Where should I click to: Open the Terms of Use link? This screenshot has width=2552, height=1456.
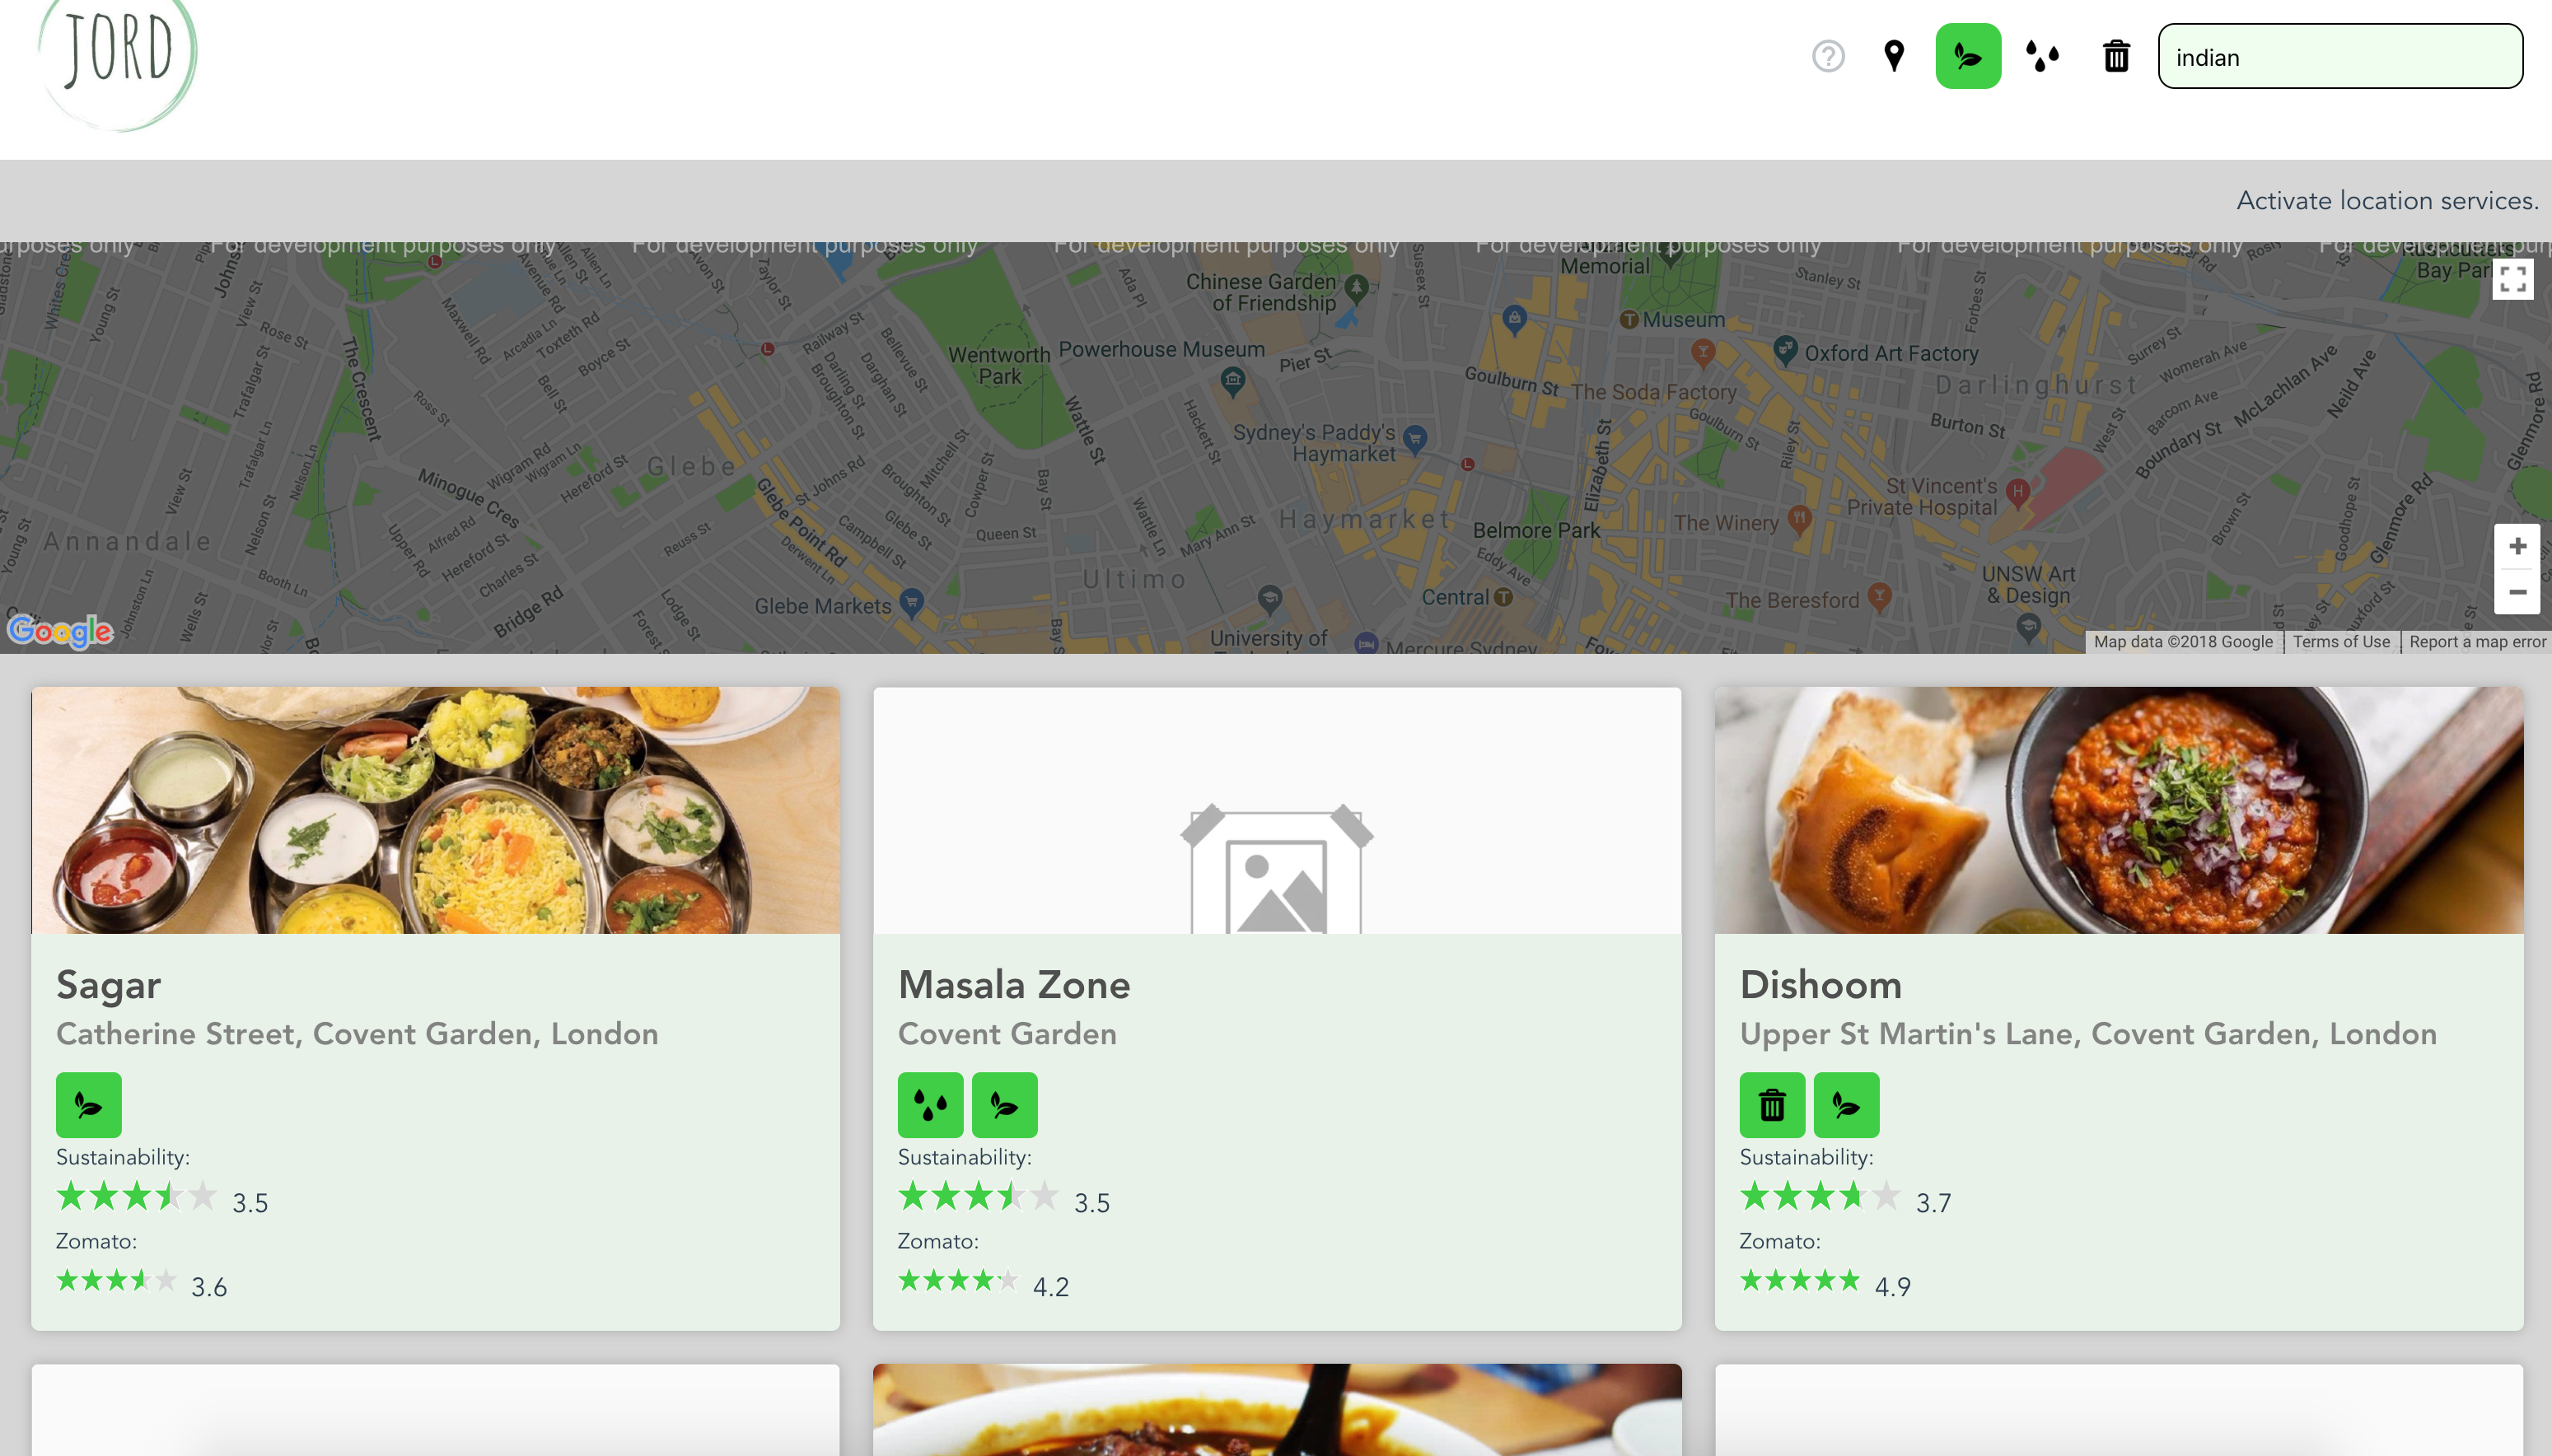point(2341,642)
